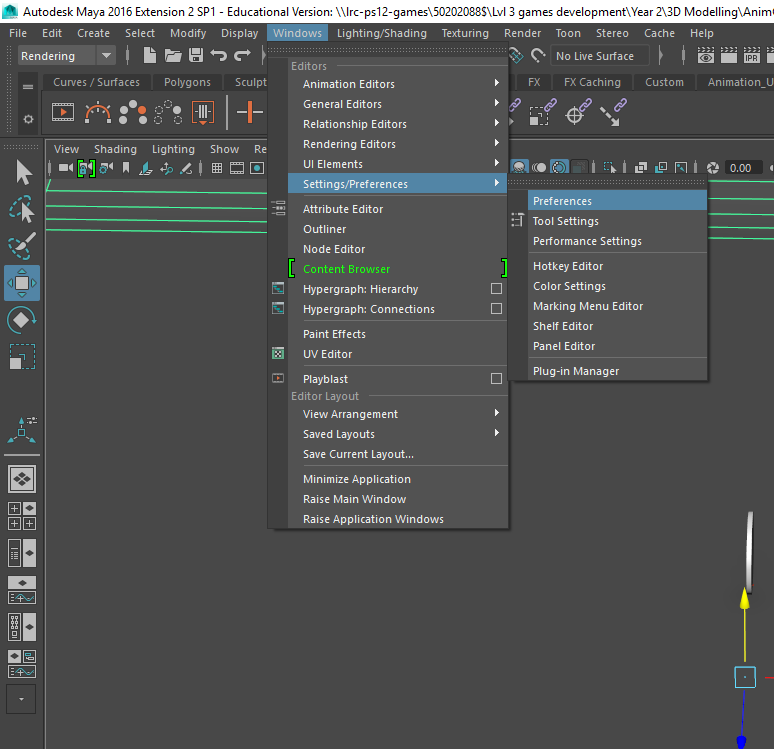Open Plug-in Manager from the submenu
Screen dimensions: 774x749
click(x=617, y=371)
